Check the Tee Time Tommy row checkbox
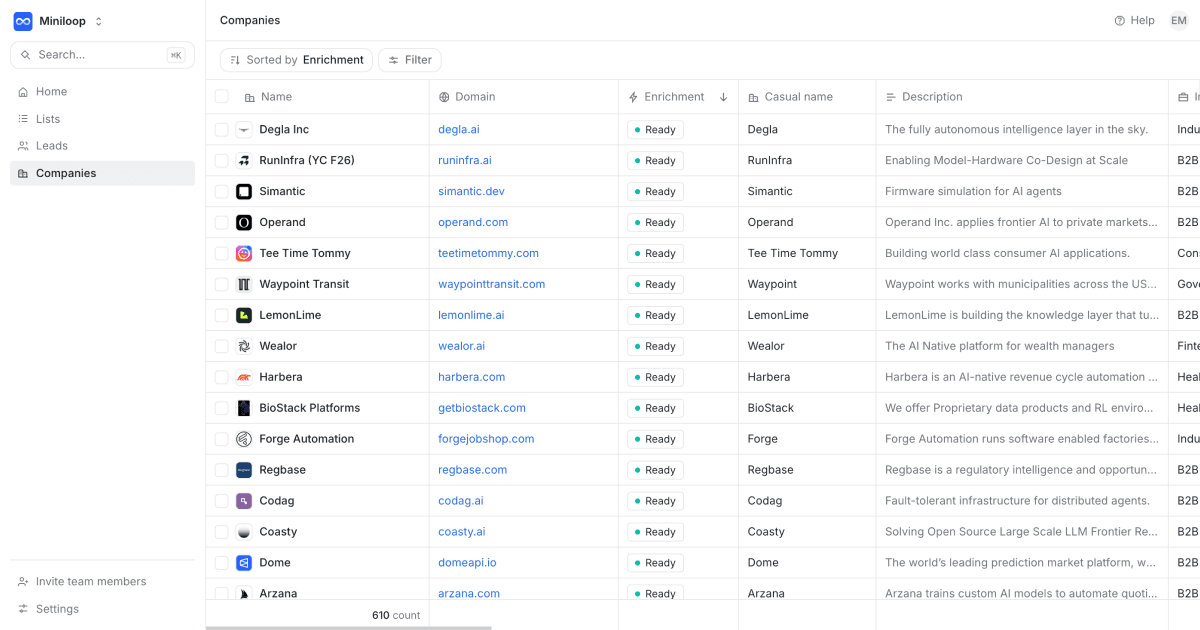The height and width of the screenshot is (630, 1200). [222, 254]
